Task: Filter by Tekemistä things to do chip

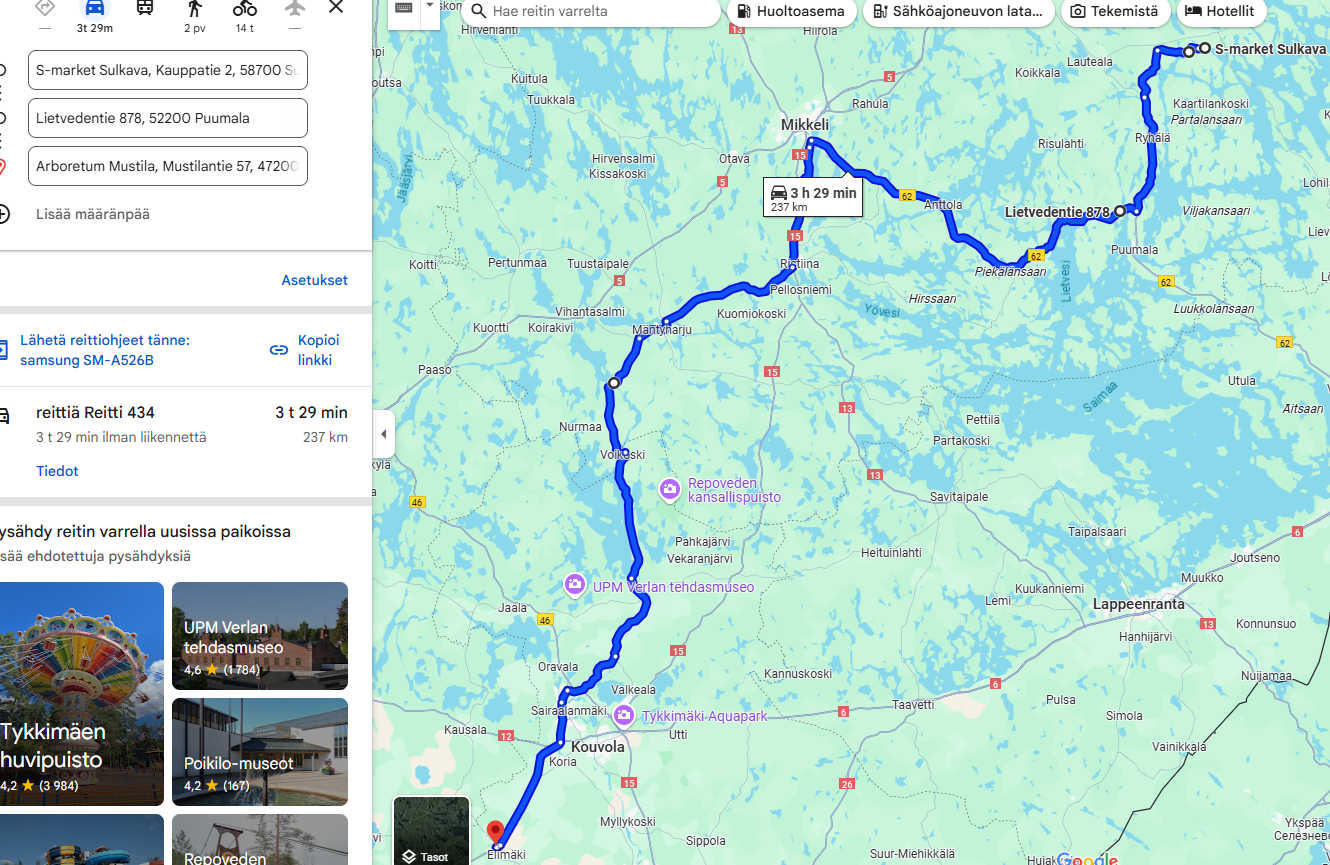Action: 1115,12
